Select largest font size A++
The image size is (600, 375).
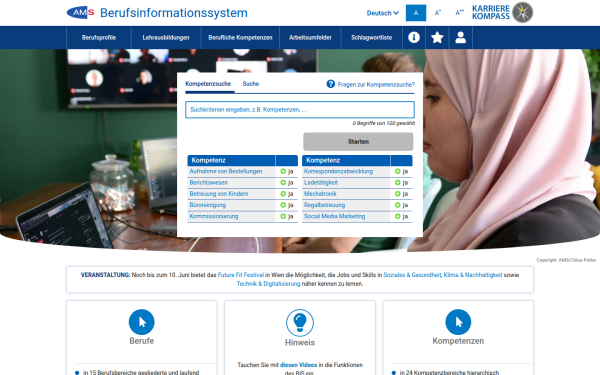pos(459,13)
